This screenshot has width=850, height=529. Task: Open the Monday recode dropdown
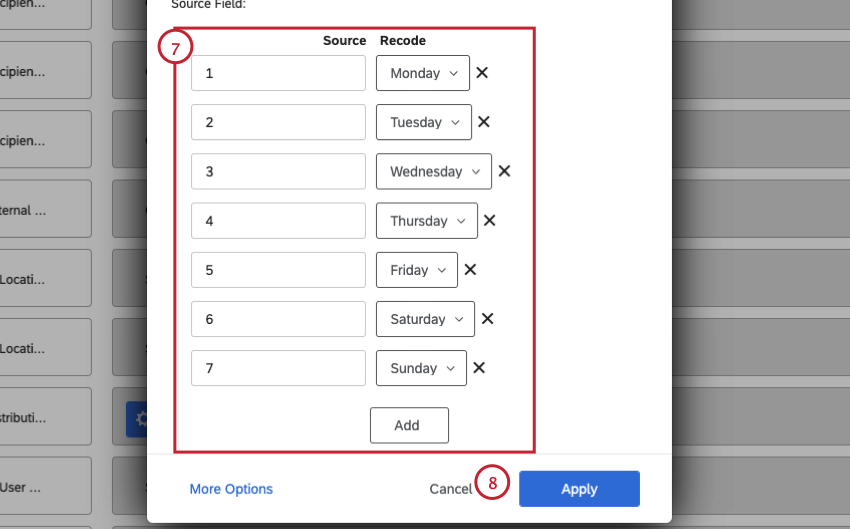click(423, 73)
